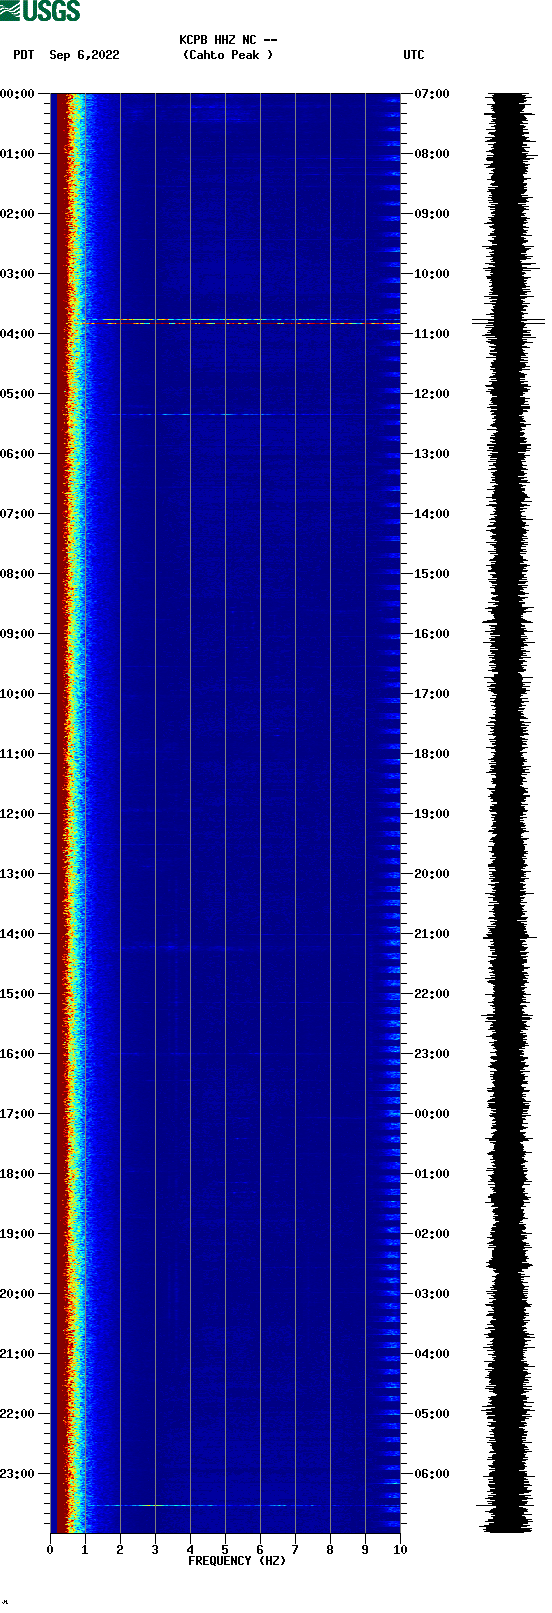Click the 07:00 UTC time label

tap(432, 94)
